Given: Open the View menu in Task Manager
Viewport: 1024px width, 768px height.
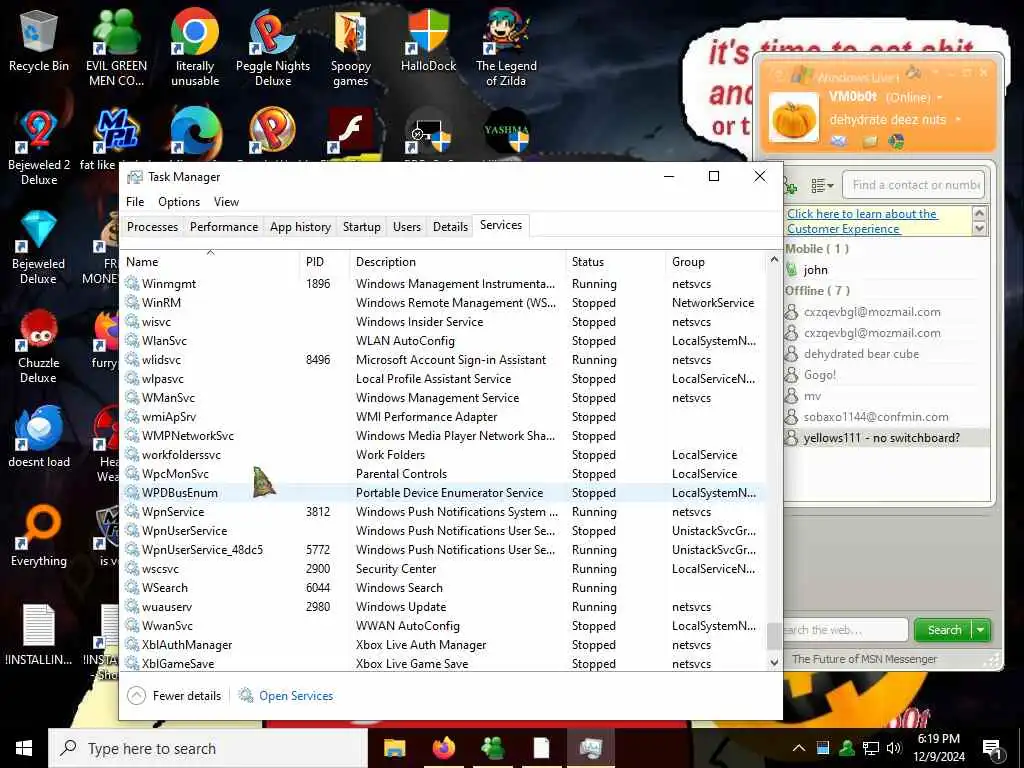Looking at the screenshot, I should (x=226, y=202).
